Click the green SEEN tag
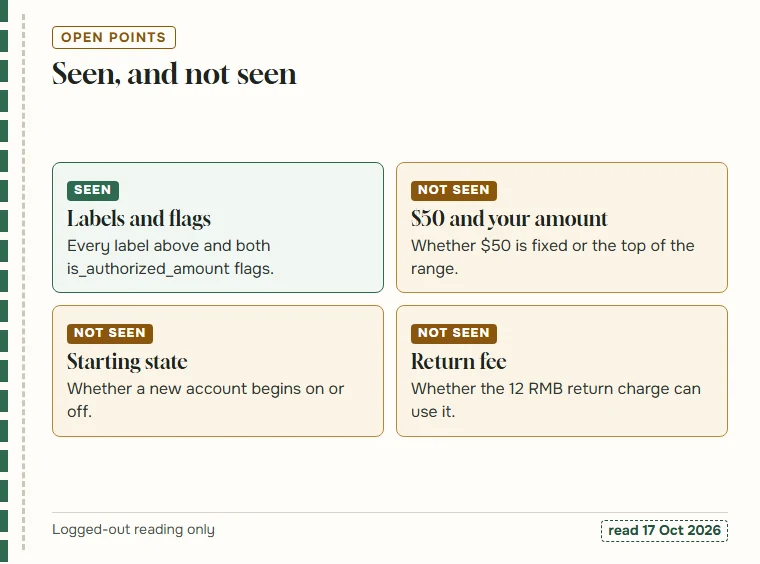 [93, 190]
